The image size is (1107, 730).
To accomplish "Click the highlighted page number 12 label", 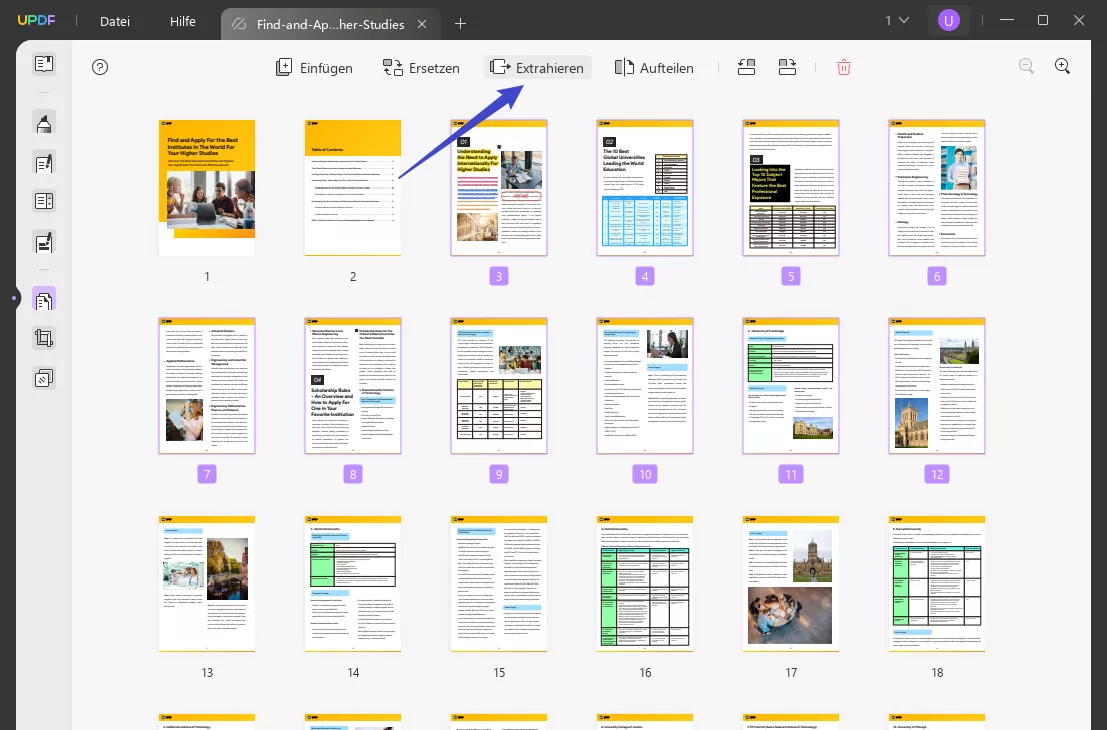I will pyautogui.click(x=937, y=474).
